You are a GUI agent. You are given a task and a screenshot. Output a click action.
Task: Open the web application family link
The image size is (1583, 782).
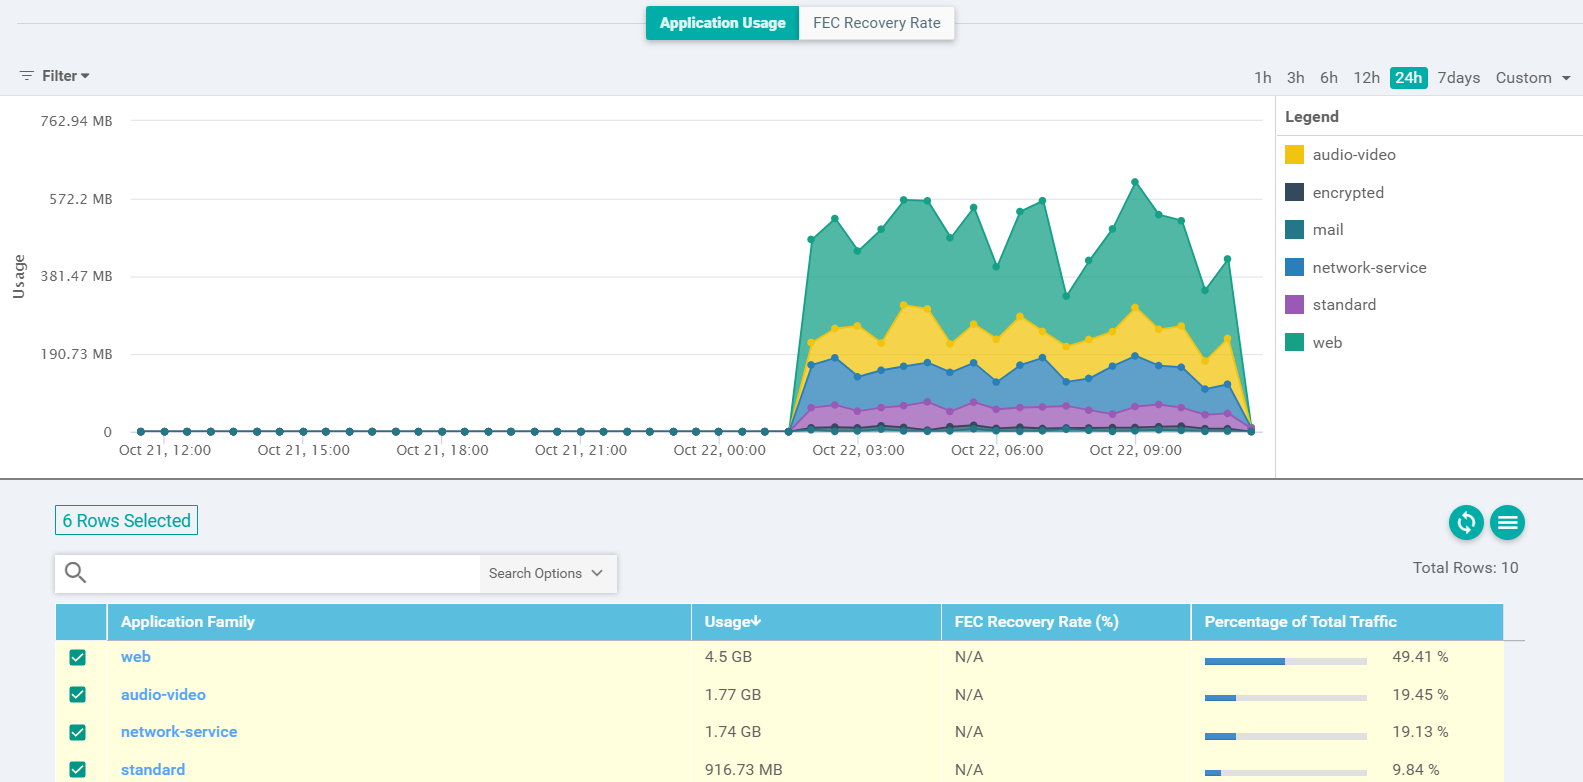coord(136,657)
